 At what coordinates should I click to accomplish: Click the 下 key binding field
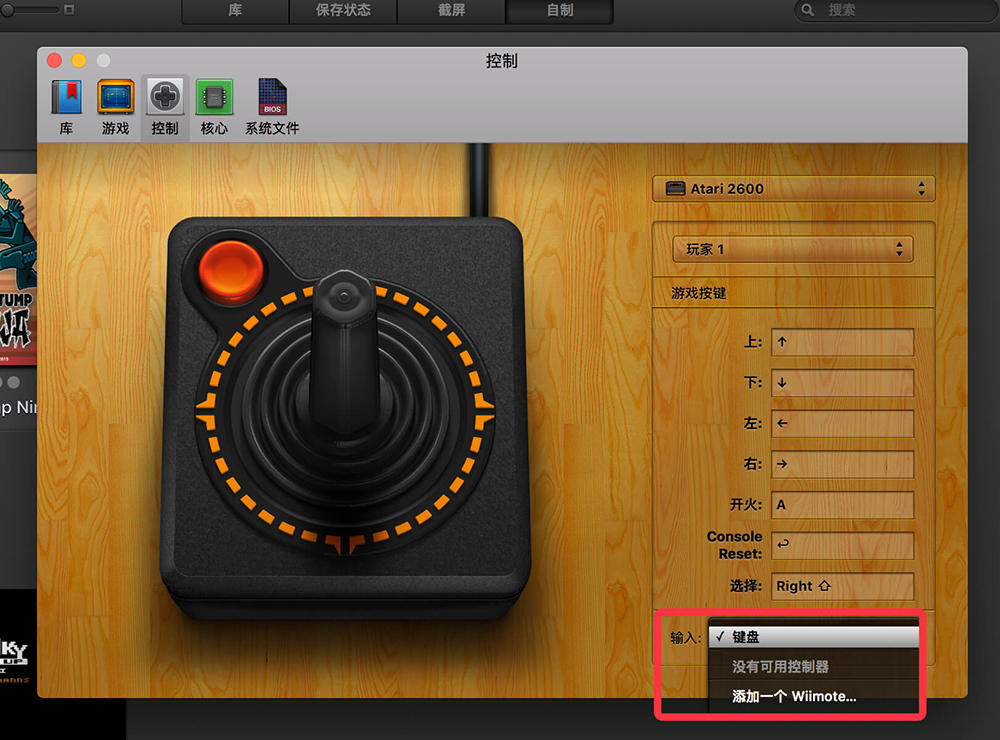tap(842, 383)
